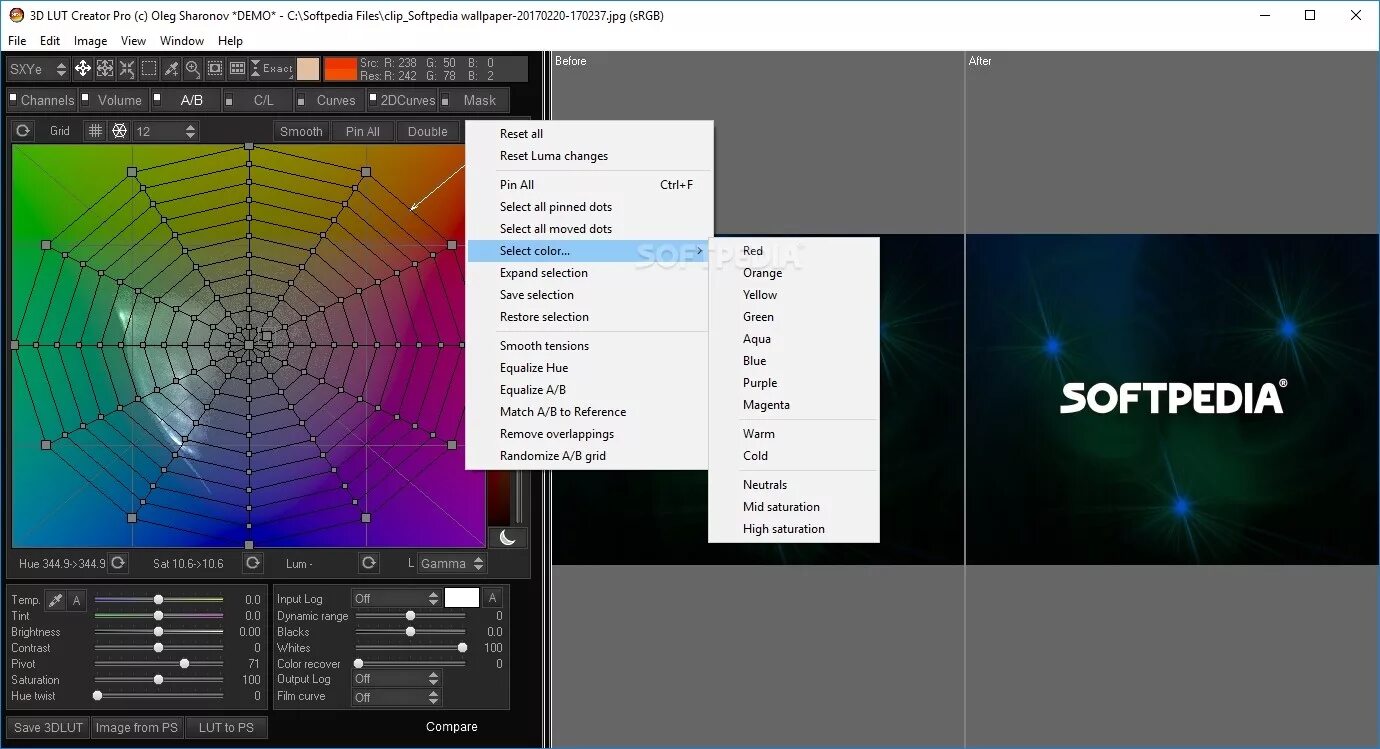Enable the Channels tab checkbox
1380x749 pixels.
click(13, 99)
